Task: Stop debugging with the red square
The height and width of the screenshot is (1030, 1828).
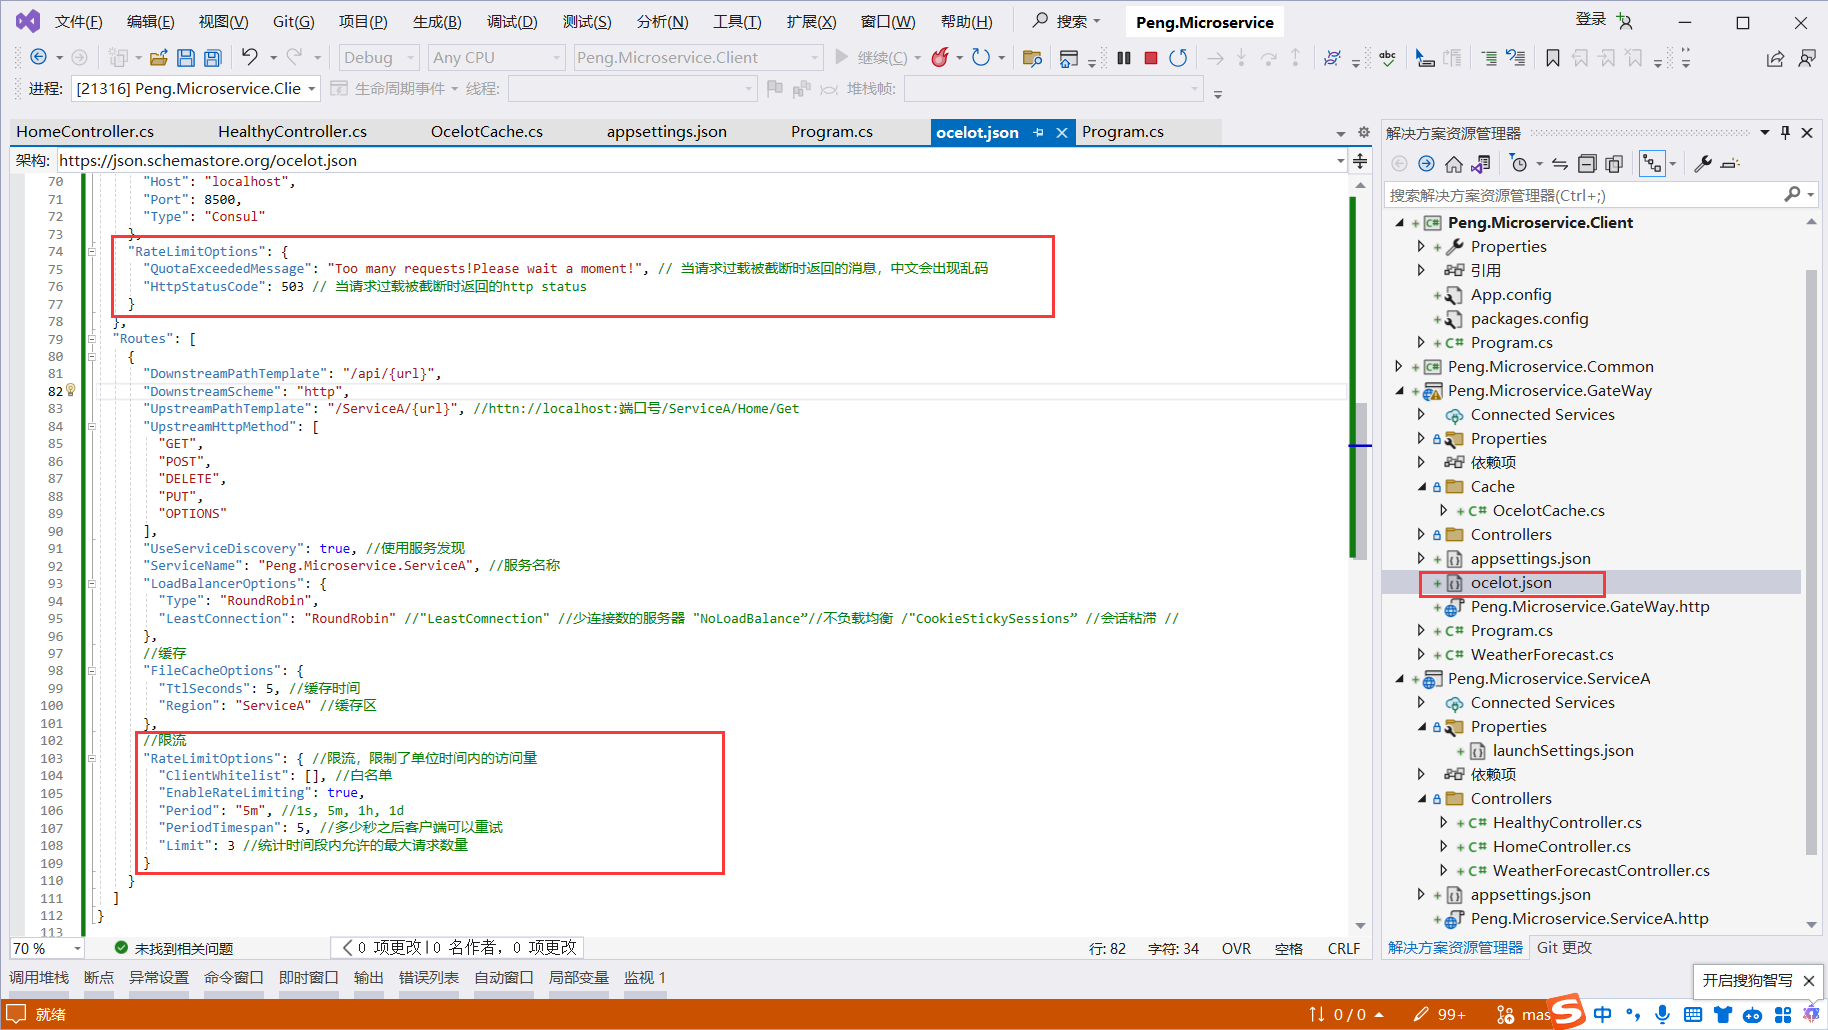Action: click(x=1151, y=58)
